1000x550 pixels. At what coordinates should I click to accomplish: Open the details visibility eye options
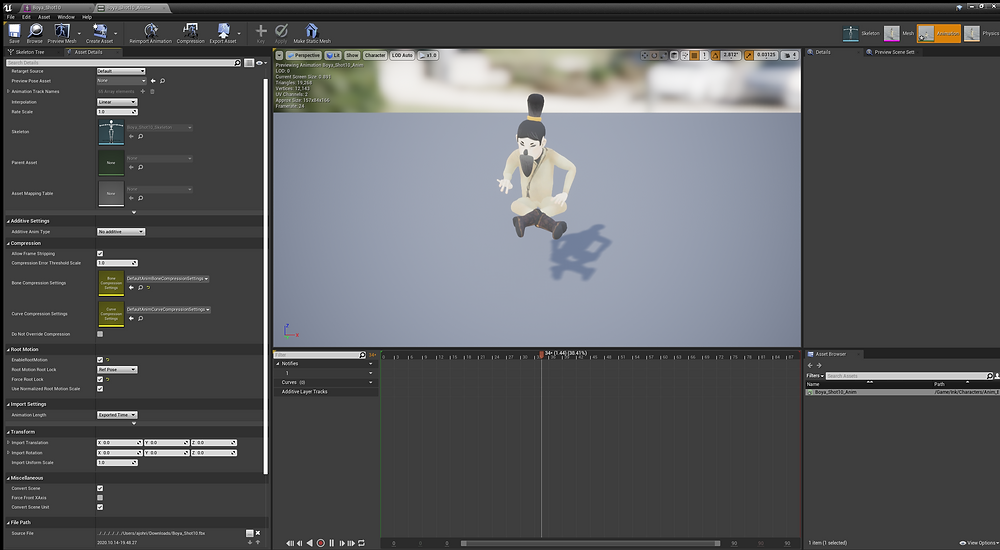[260, 63]
